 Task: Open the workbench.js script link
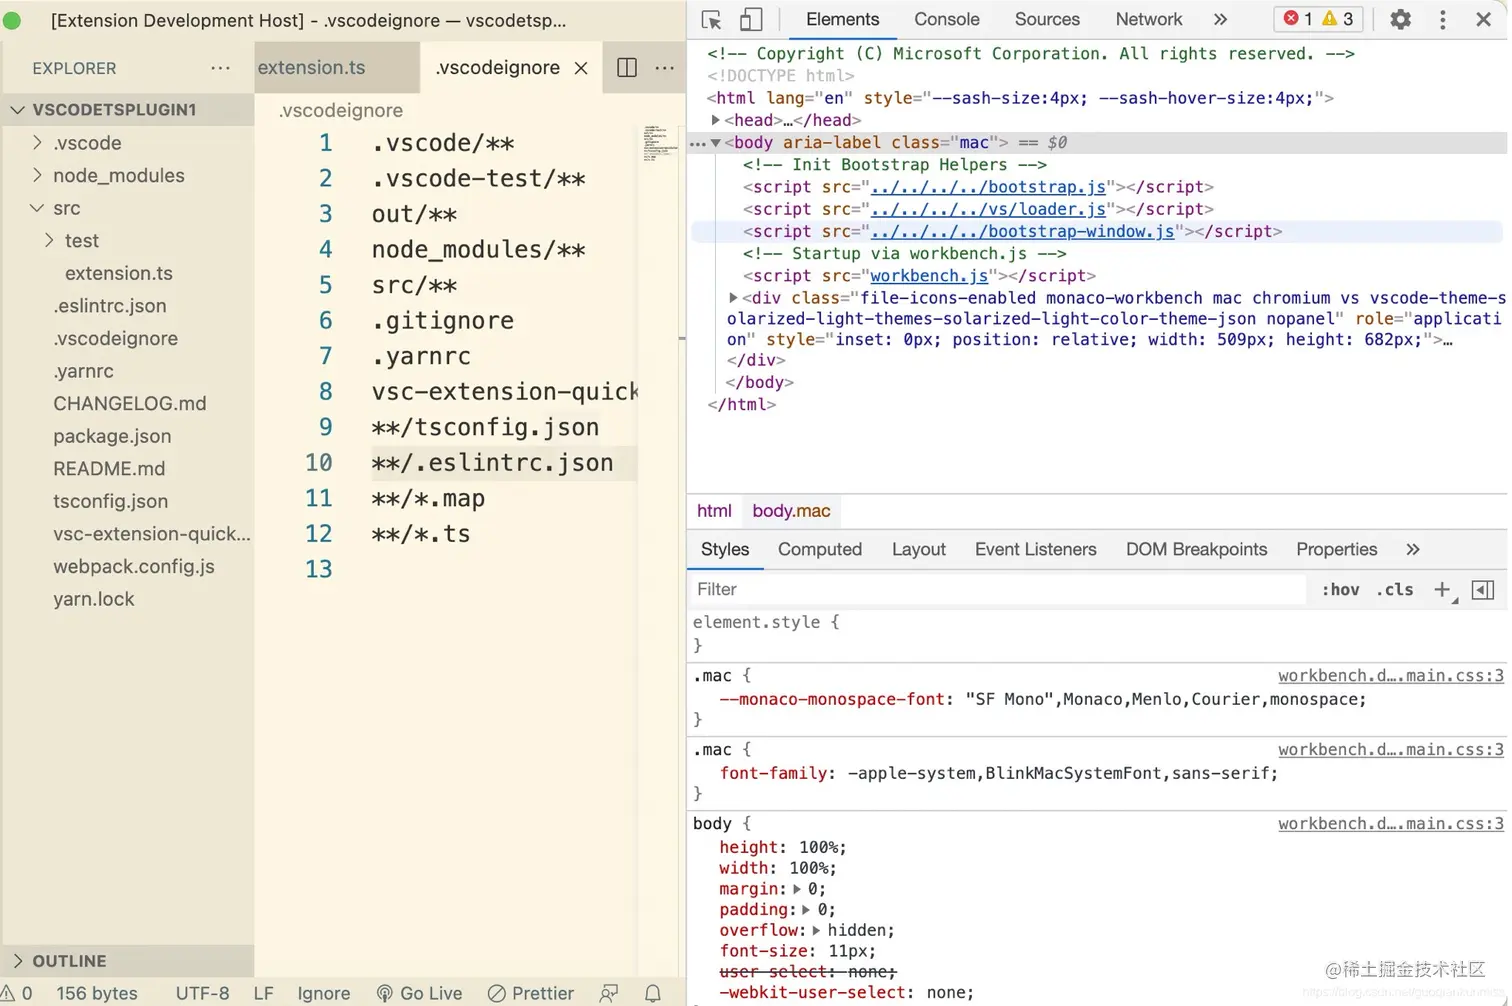[929, 276]
